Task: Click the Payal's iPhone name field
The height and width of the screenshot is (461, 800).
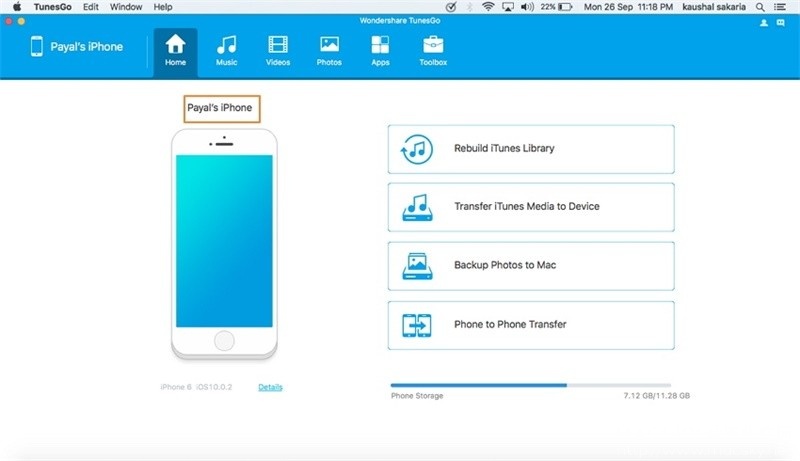Action: tap(222, 109)
